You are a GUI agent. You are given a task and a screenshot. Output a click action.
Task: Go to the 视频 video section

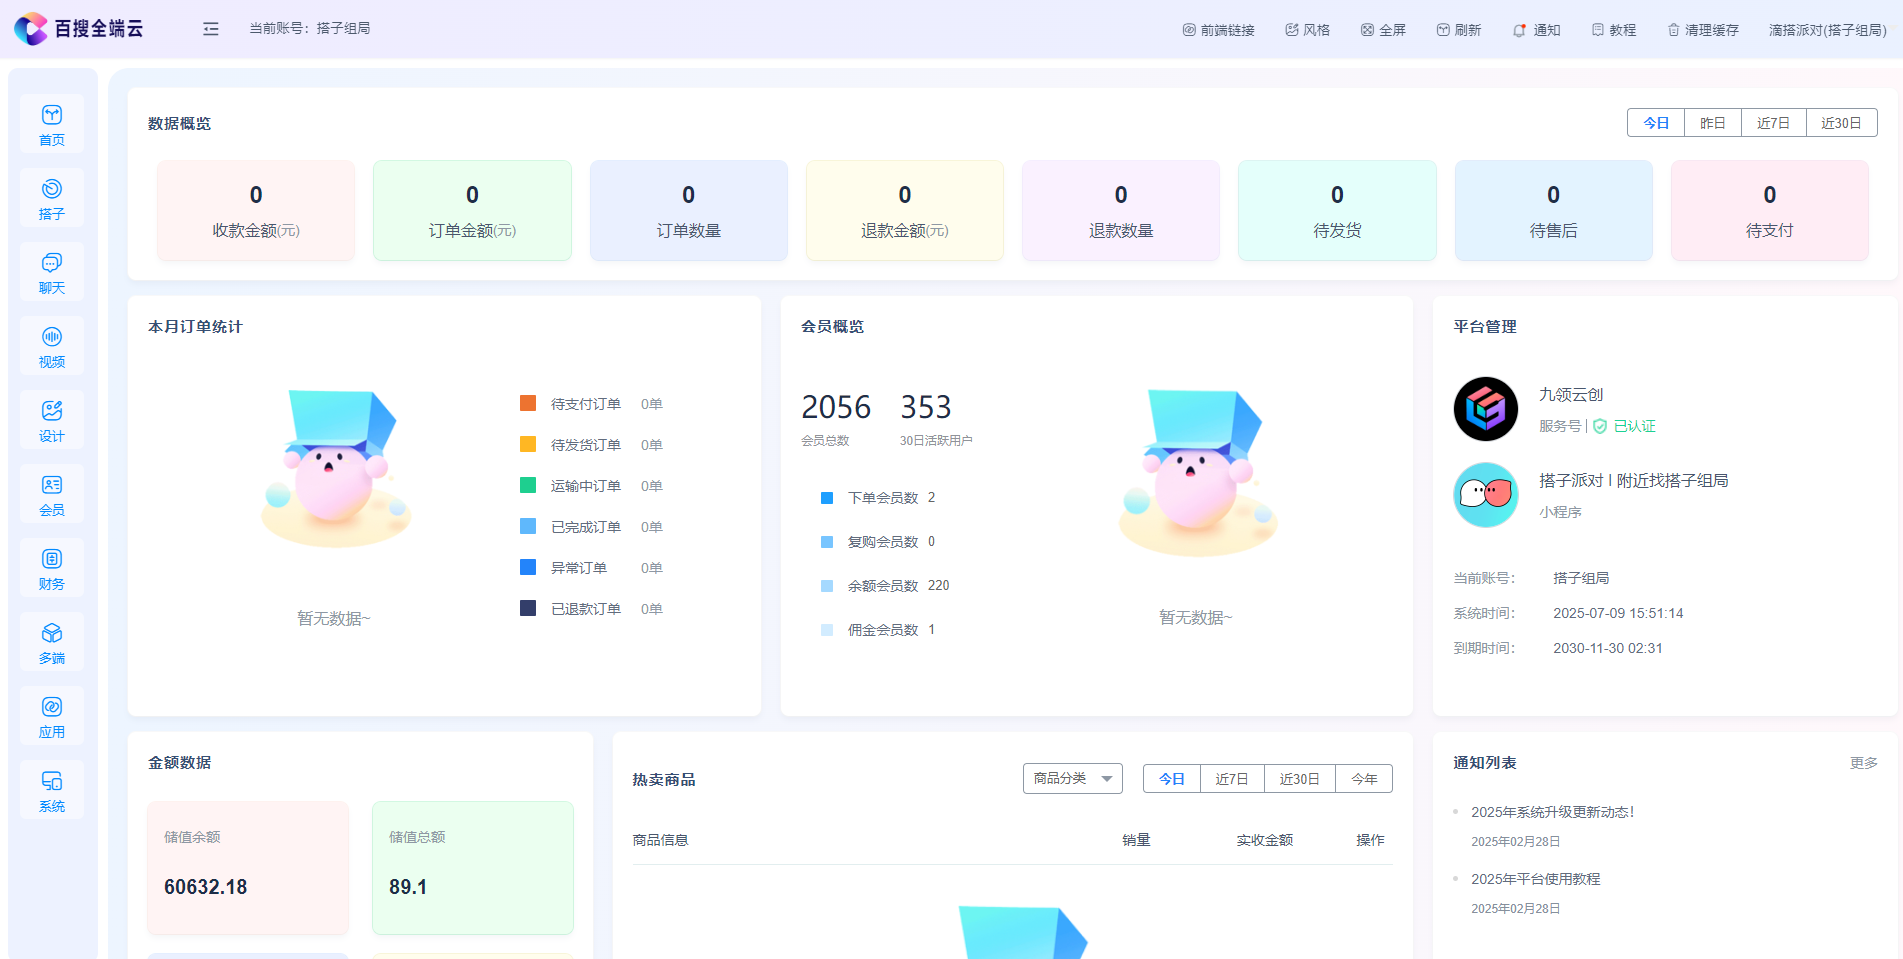[52, 346]
